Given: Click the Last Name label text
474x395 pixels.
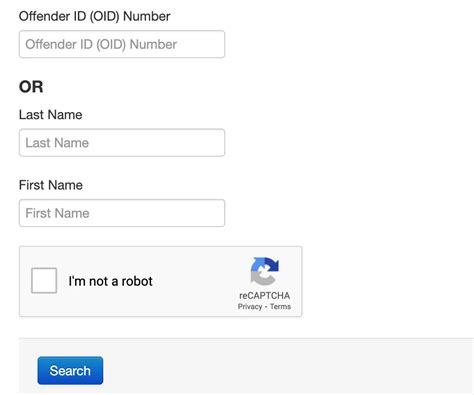Looking at the screenshot, I should click(50, 115).
